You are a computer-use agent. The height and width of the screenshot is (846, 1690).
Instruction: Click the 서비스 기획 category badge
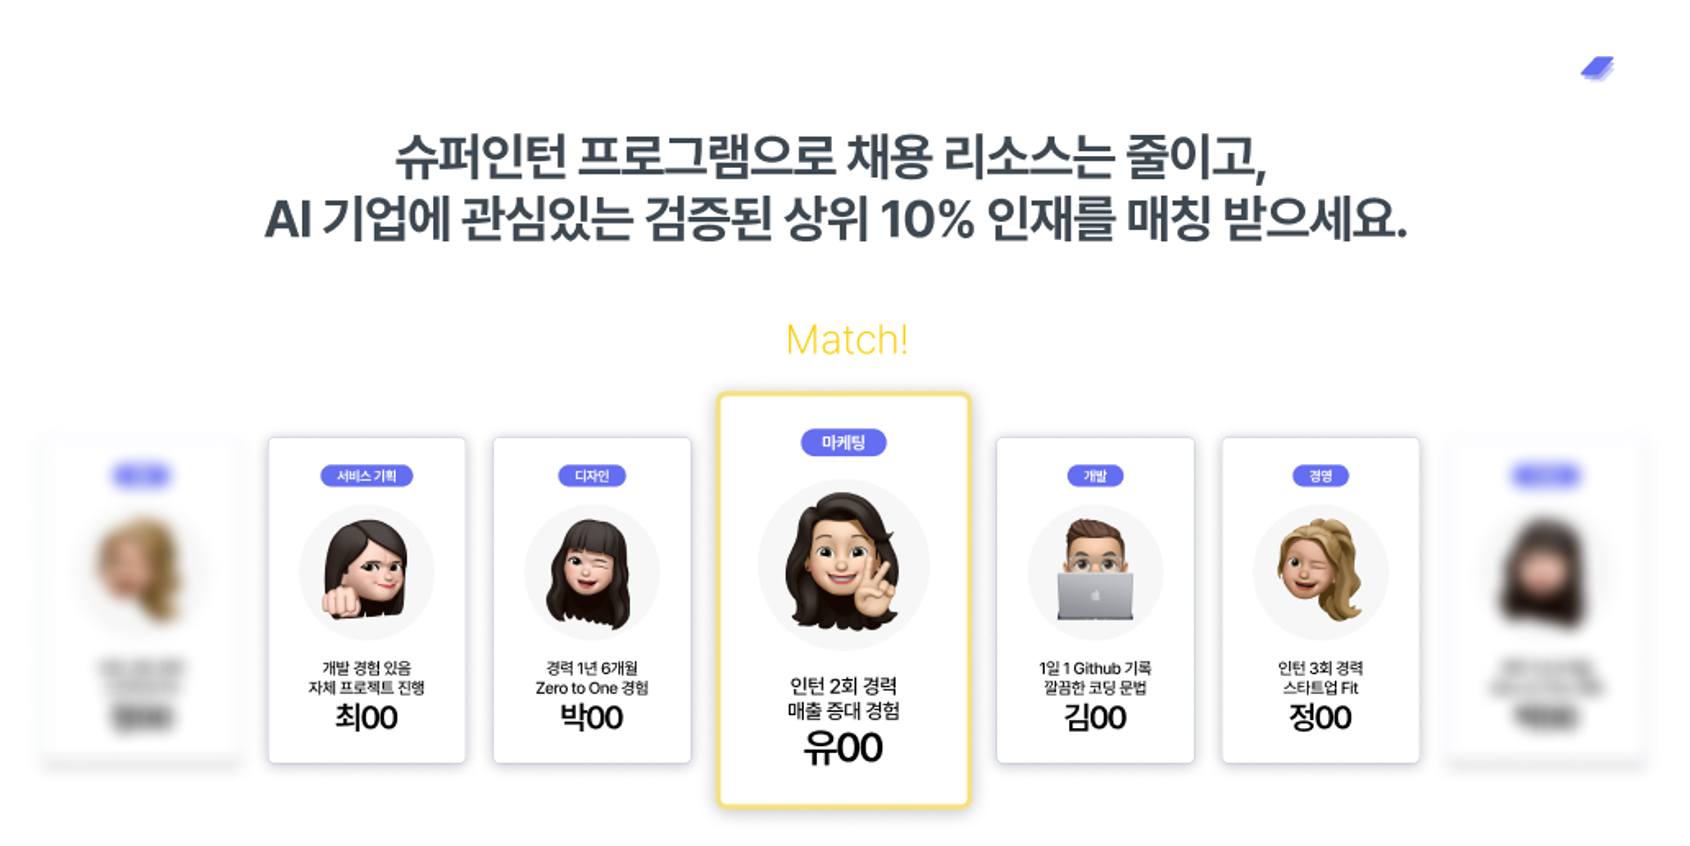[366, 476]
